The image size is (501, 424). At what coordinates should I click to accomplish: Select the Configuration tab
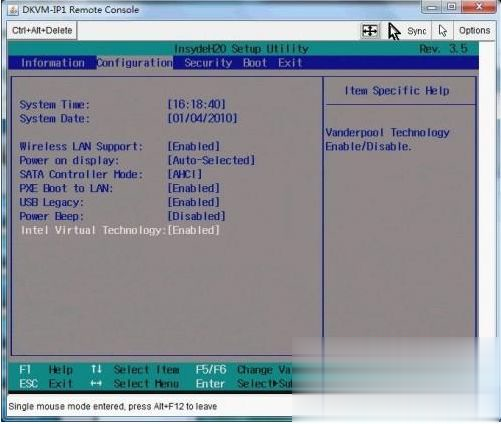click(135, 63)
